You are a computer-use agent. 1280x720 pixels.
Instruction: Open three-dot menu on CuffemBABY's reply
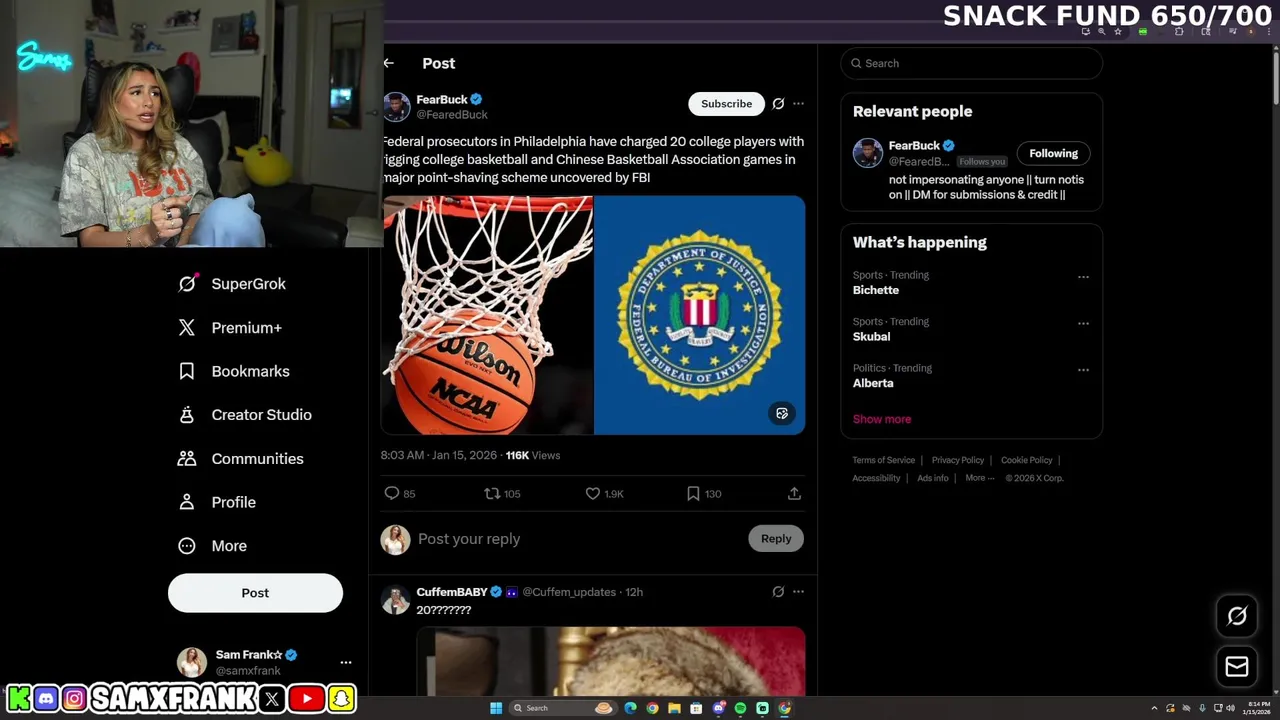click(x=798, y=592)
